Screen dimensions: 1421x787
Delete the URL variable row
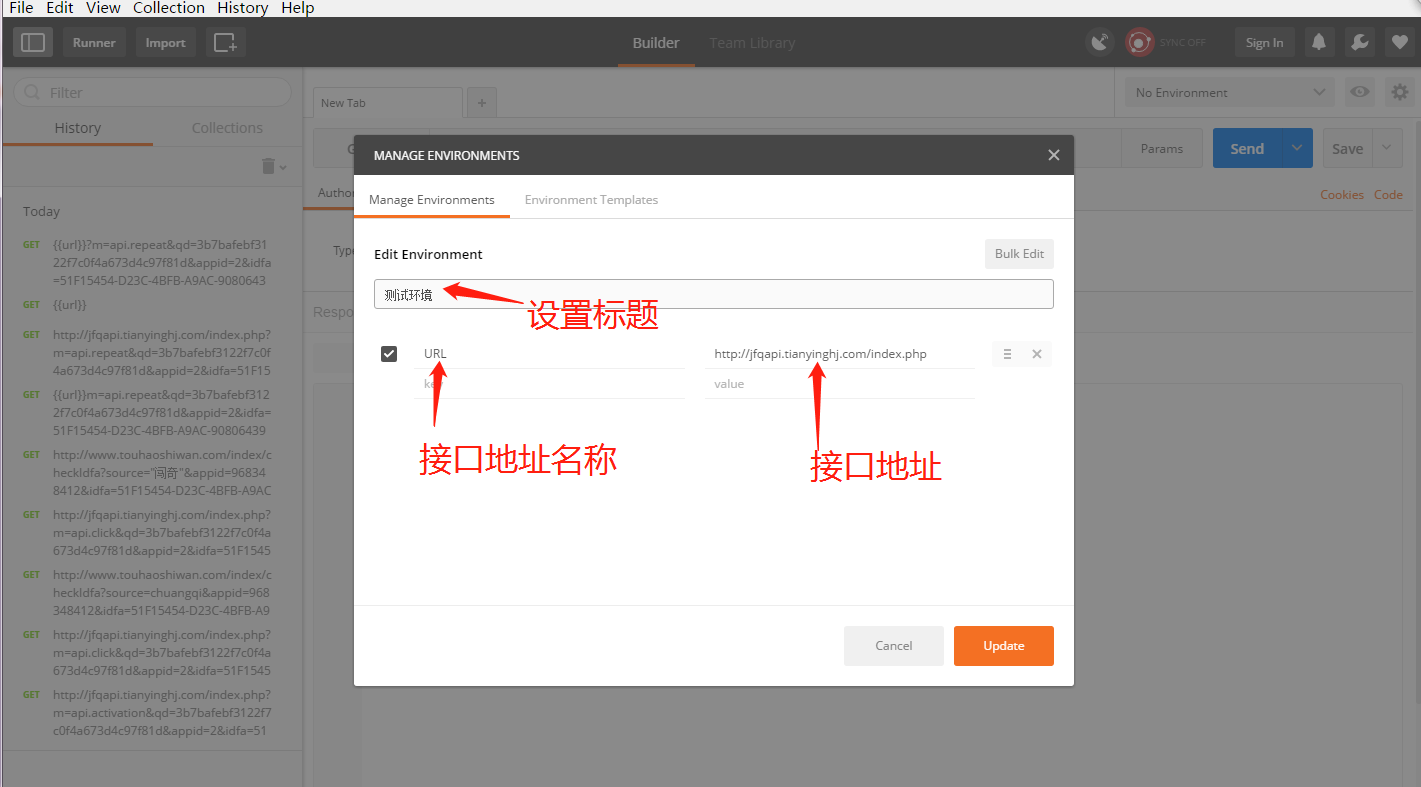click(1037, 354)
